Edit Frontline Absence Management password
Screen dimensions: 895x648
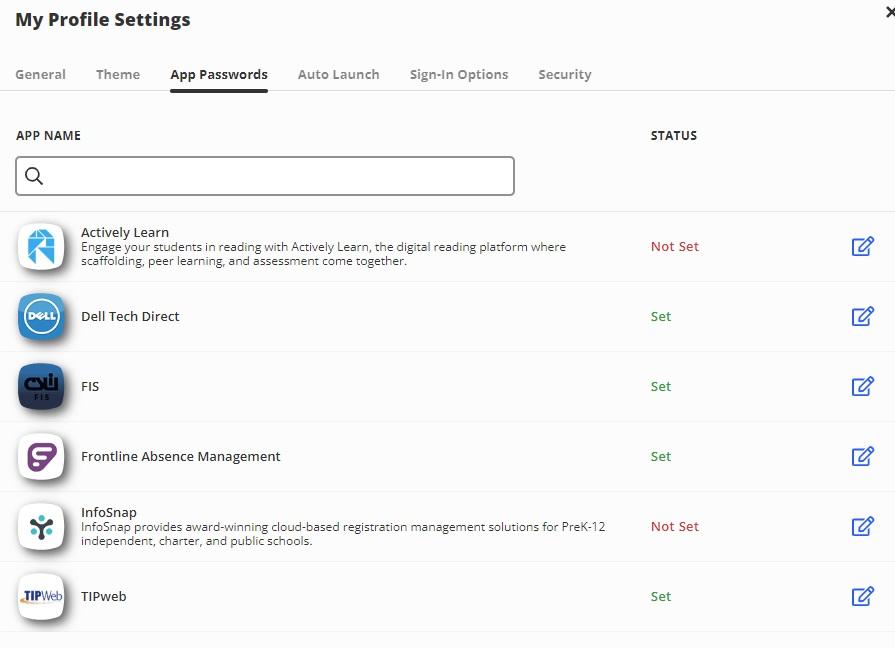pos(862,456)
